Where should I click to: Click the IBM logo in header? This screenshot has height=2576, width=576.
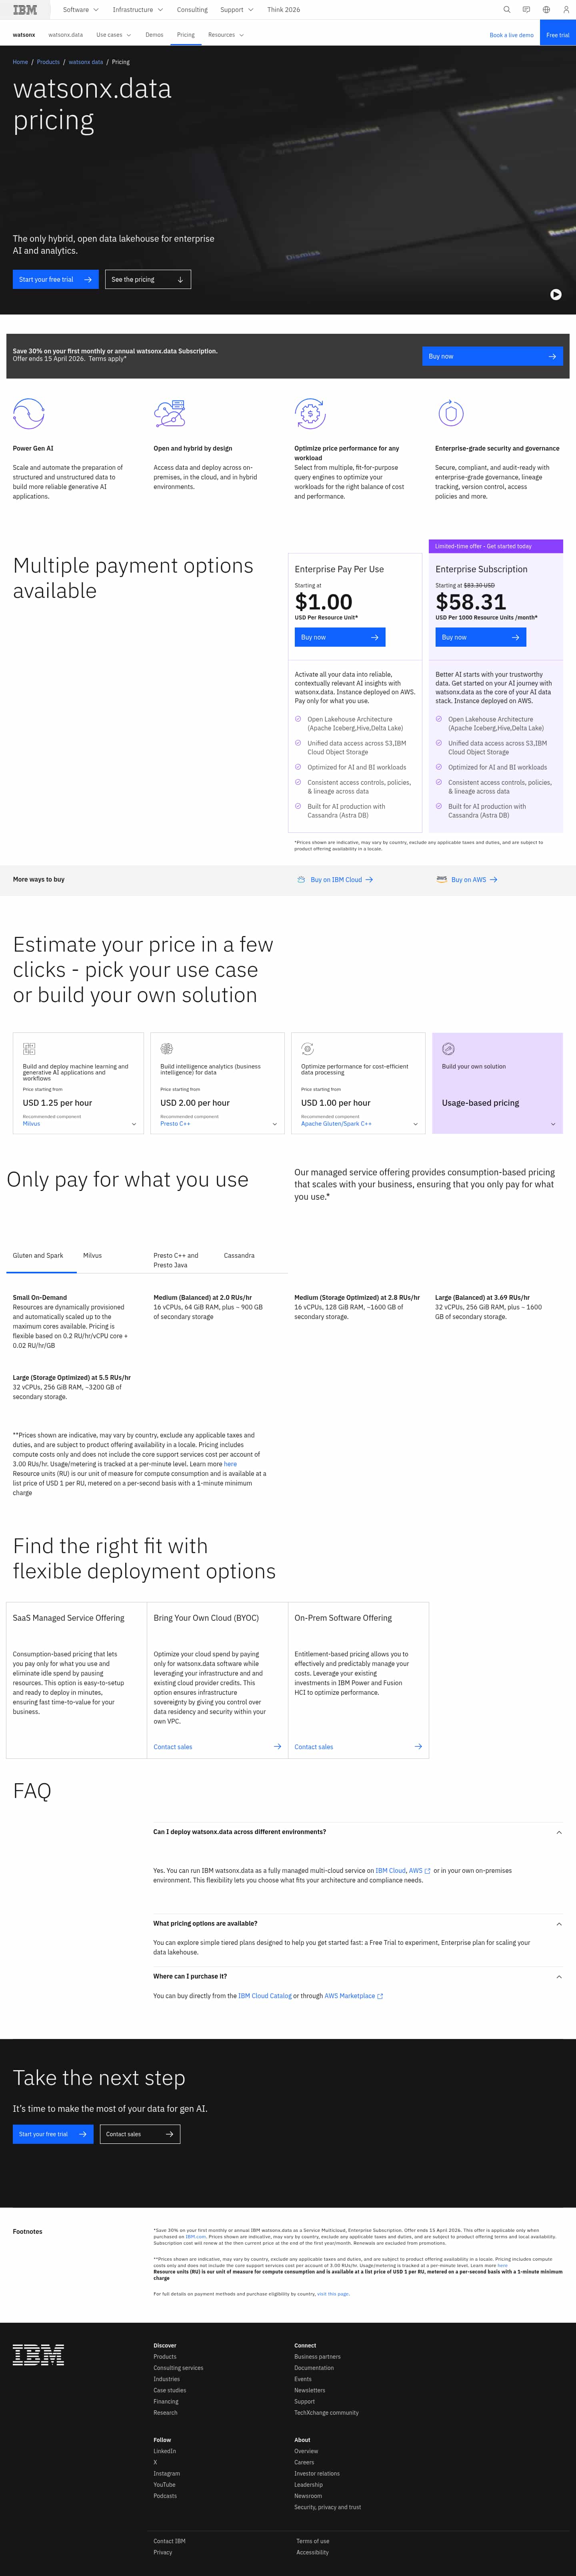[25, 9]
